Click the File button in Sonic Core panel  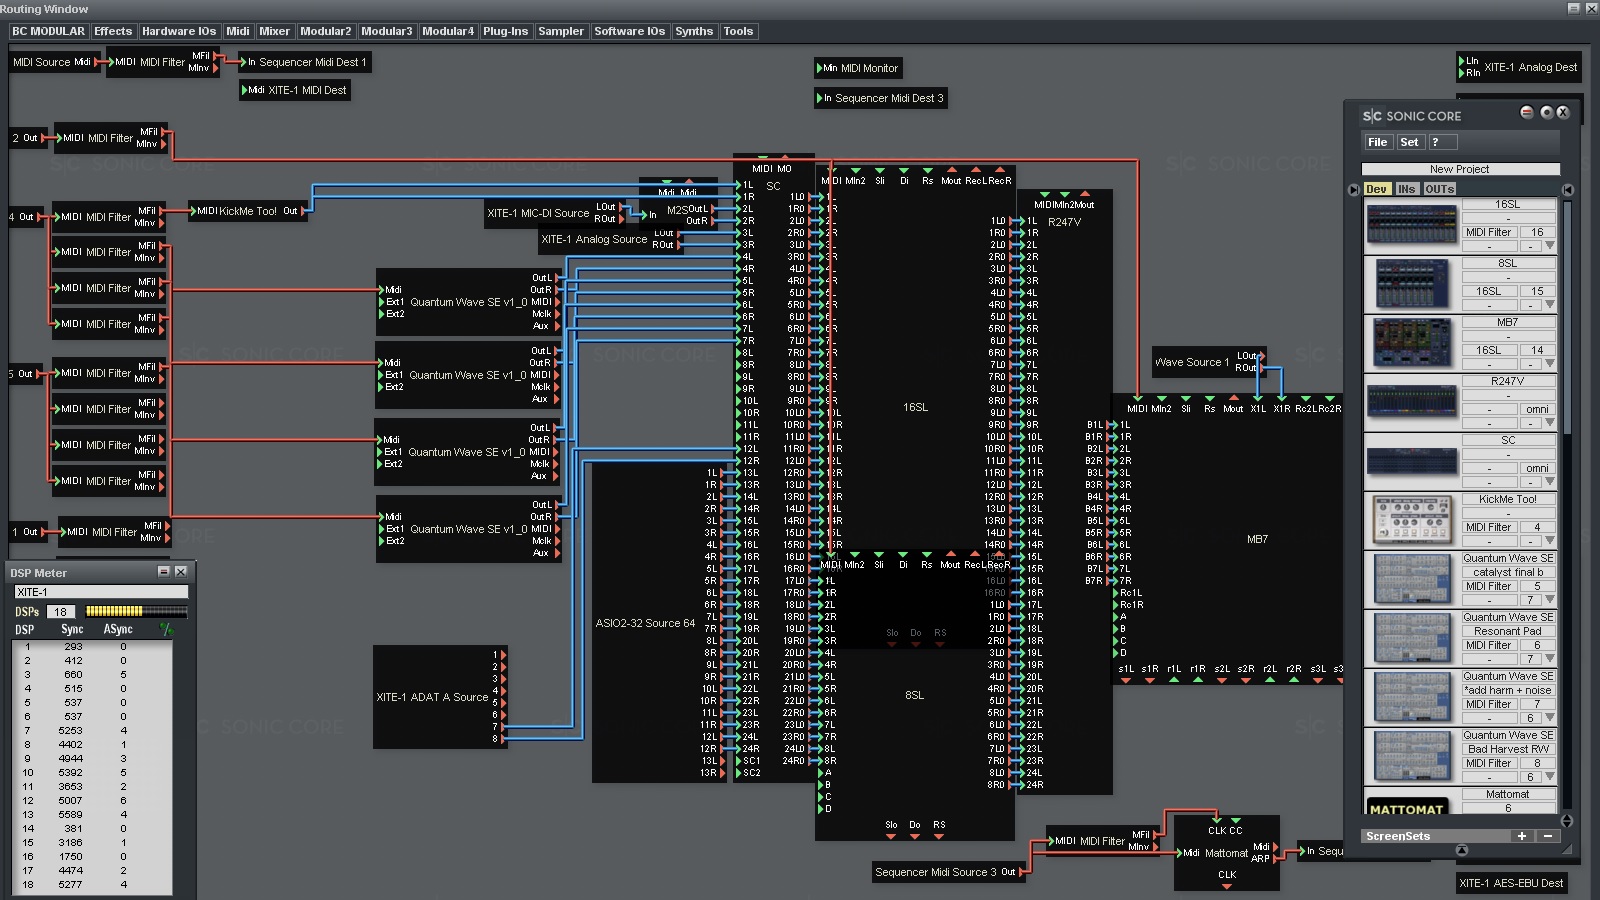coord(1378,142)
